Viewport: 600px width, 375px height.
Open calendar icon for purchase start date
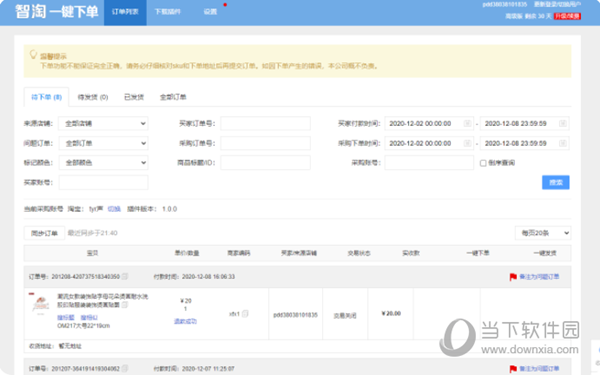[467, 143]
